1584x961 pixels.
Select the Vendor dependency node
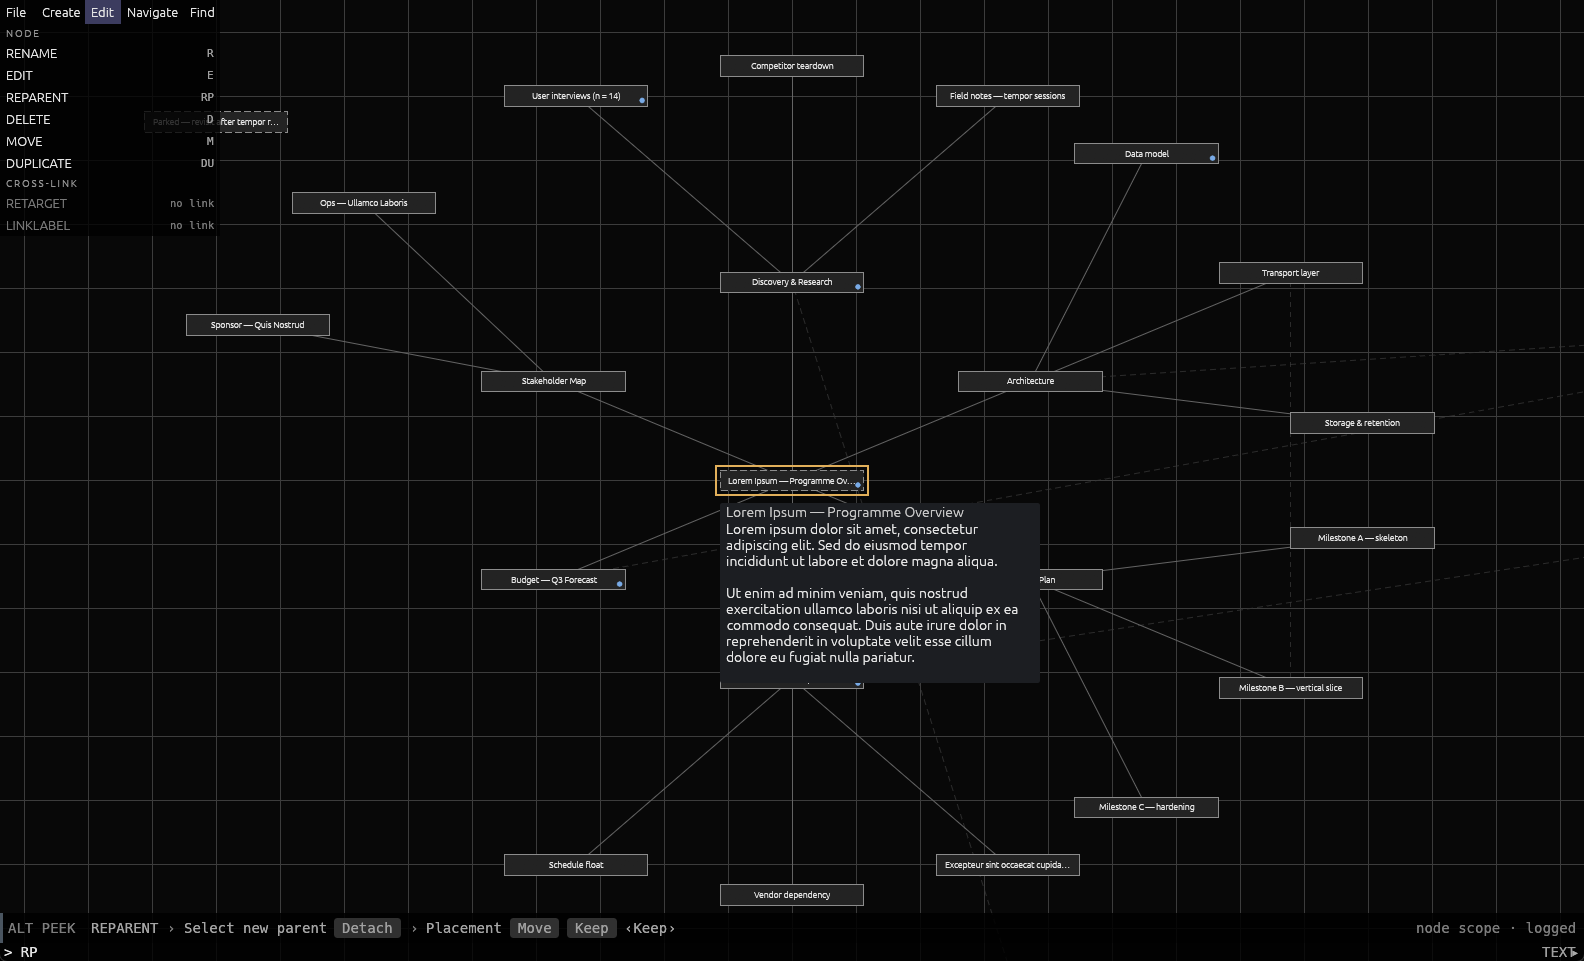tap(792, 895)
